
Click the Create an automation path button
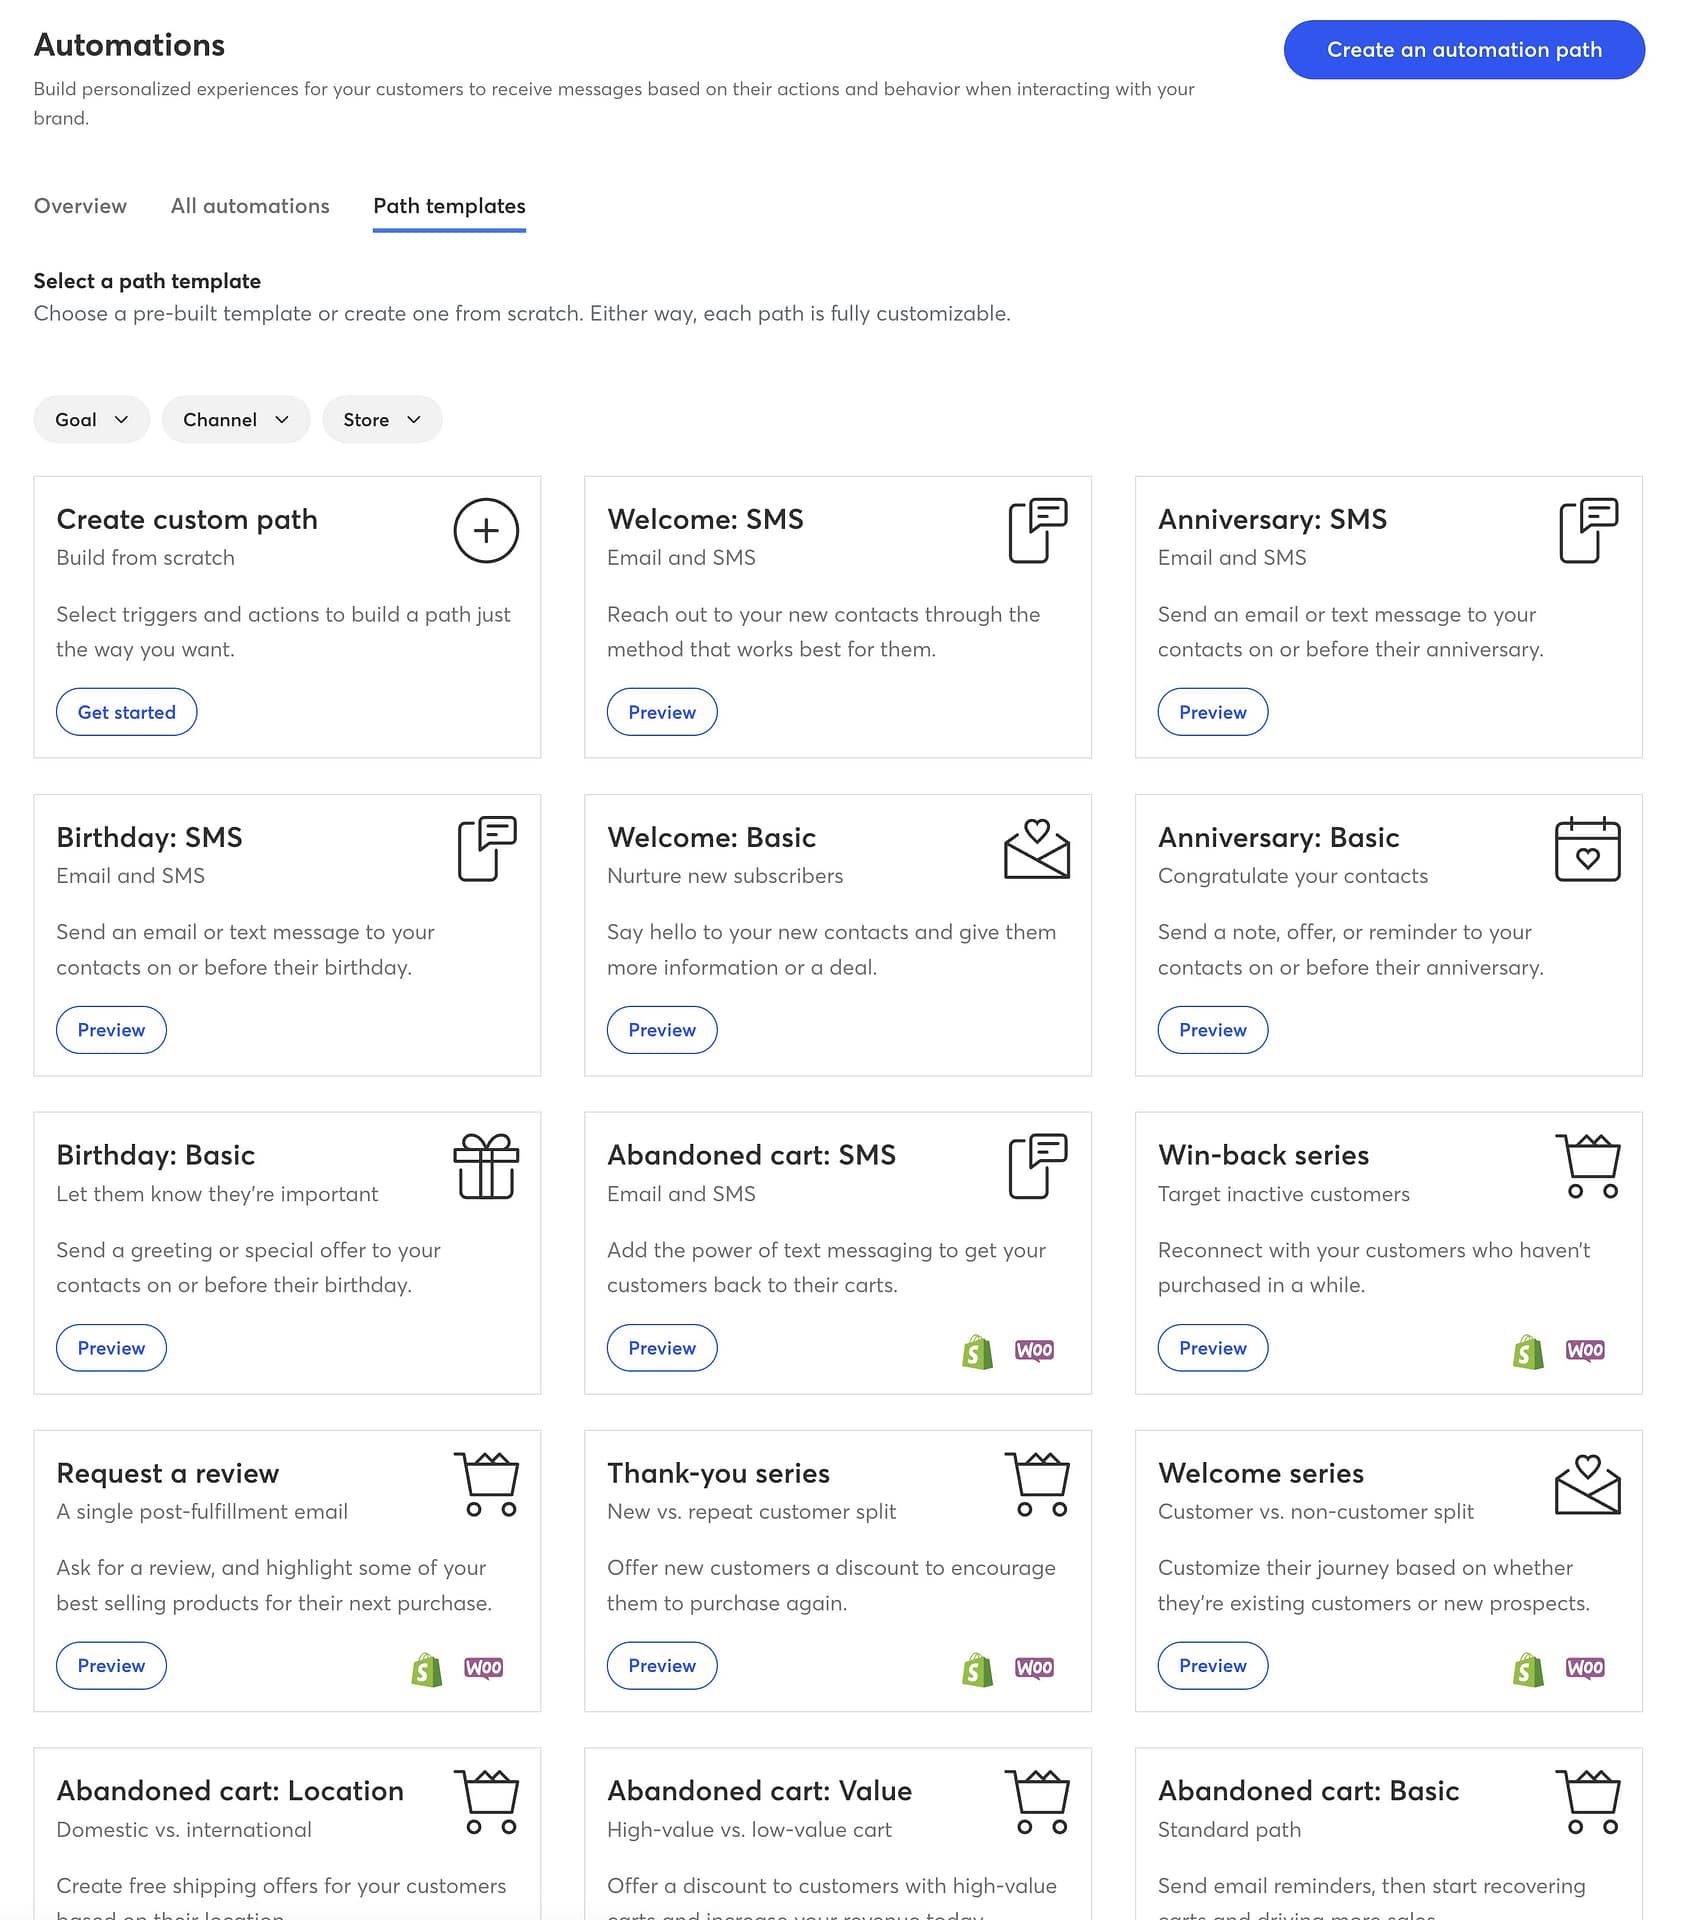(x=1463, y=49)
